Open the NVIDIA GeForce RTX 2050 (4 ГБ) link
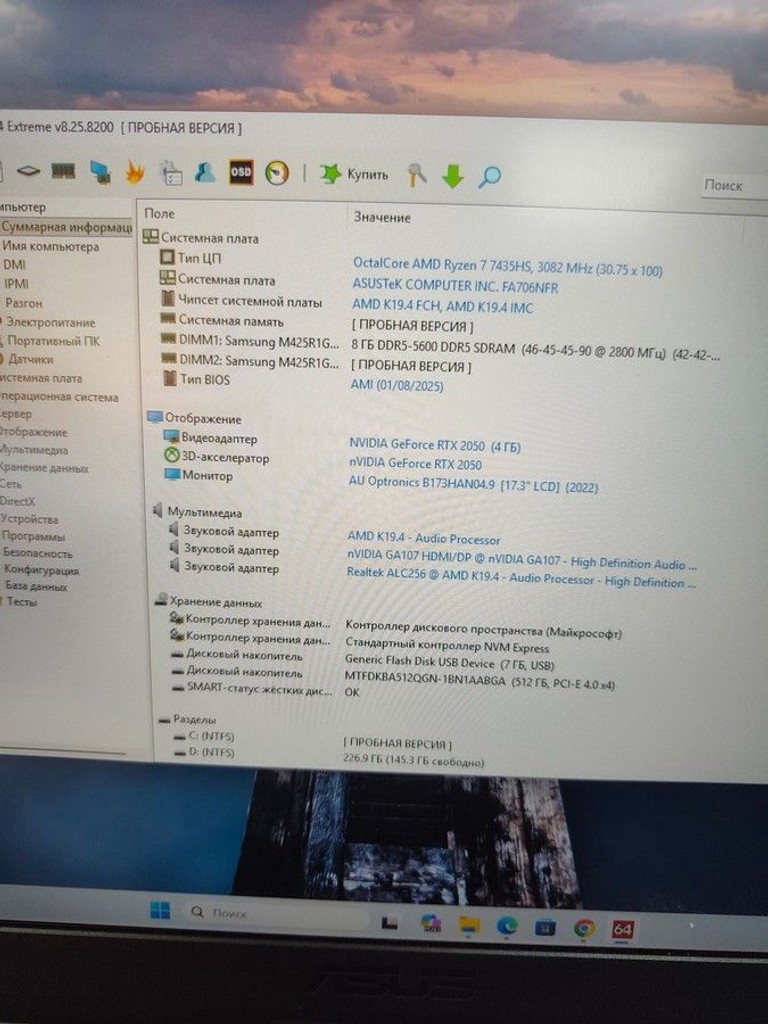Screen dimensions: 768x1024 coord(435,445)
